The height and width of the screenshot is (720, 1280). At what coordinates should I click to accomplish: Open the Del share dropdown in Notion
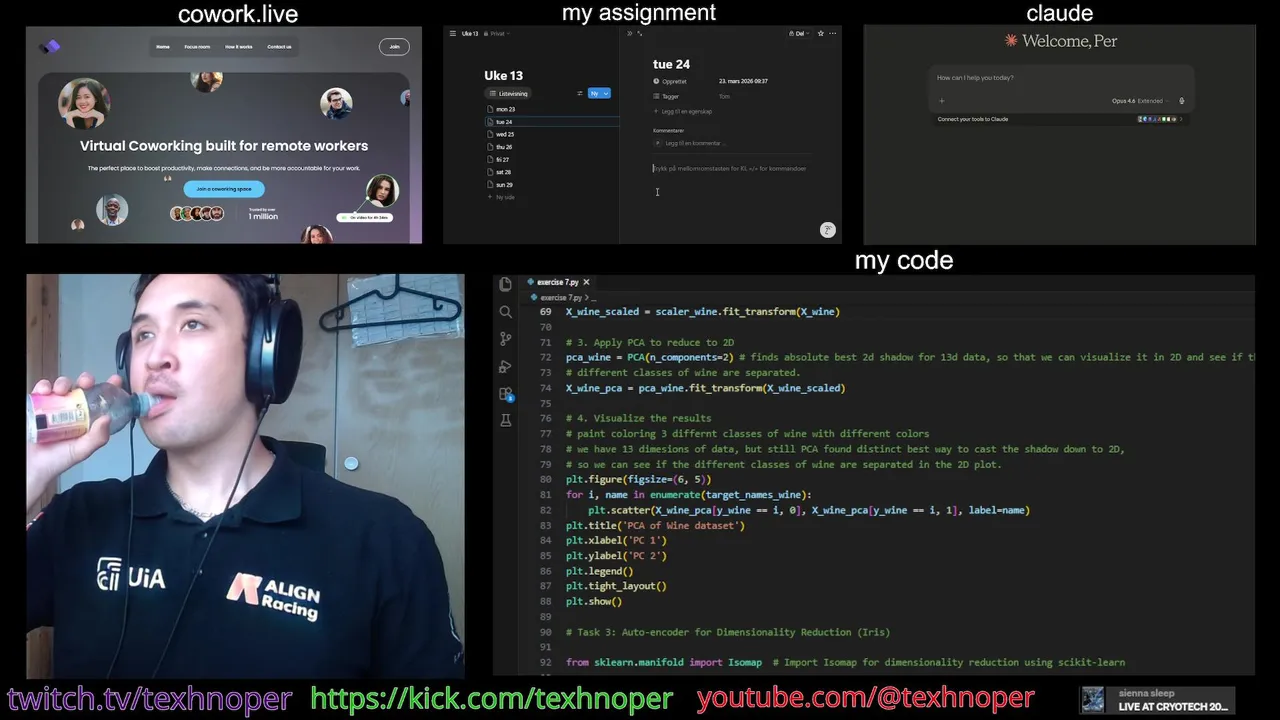click(797, 33)
